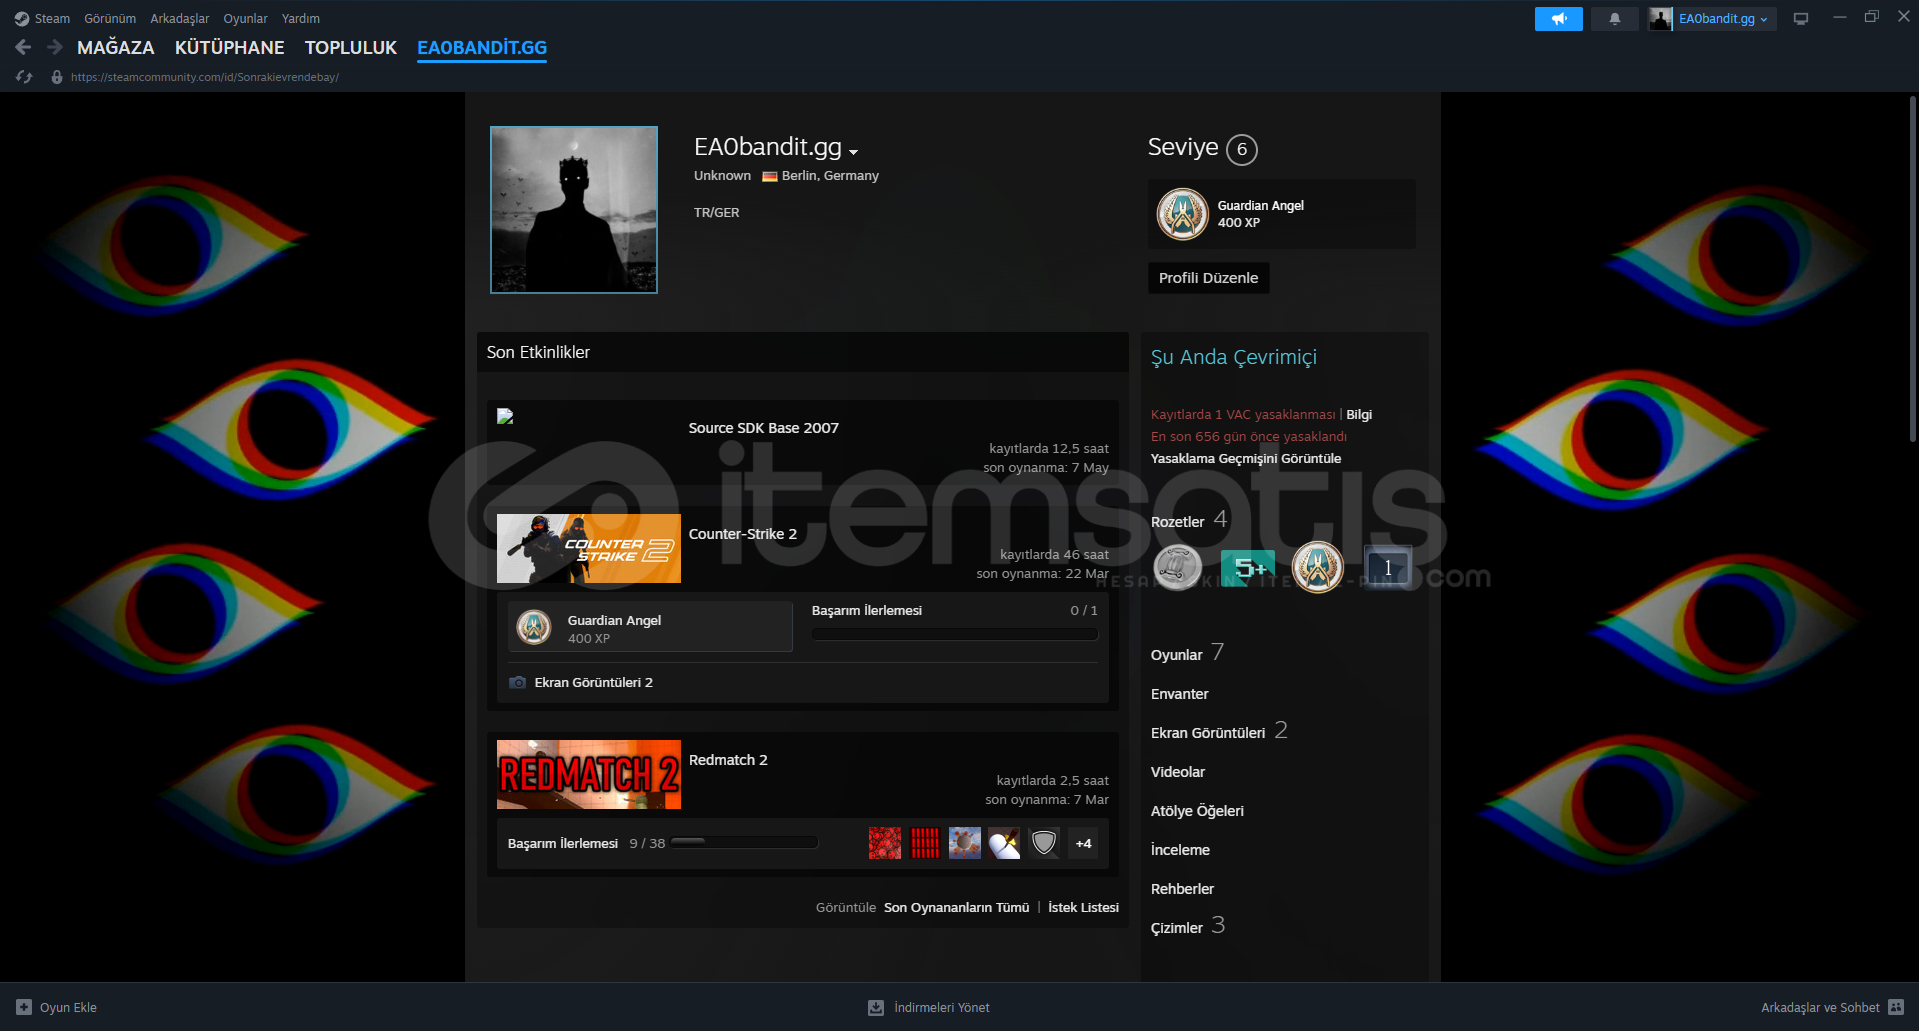Open the first silver coin badge in Rozetler
This screenshot has width=1919, height=1031.
pyautogui.click(x=1177, y=567)
